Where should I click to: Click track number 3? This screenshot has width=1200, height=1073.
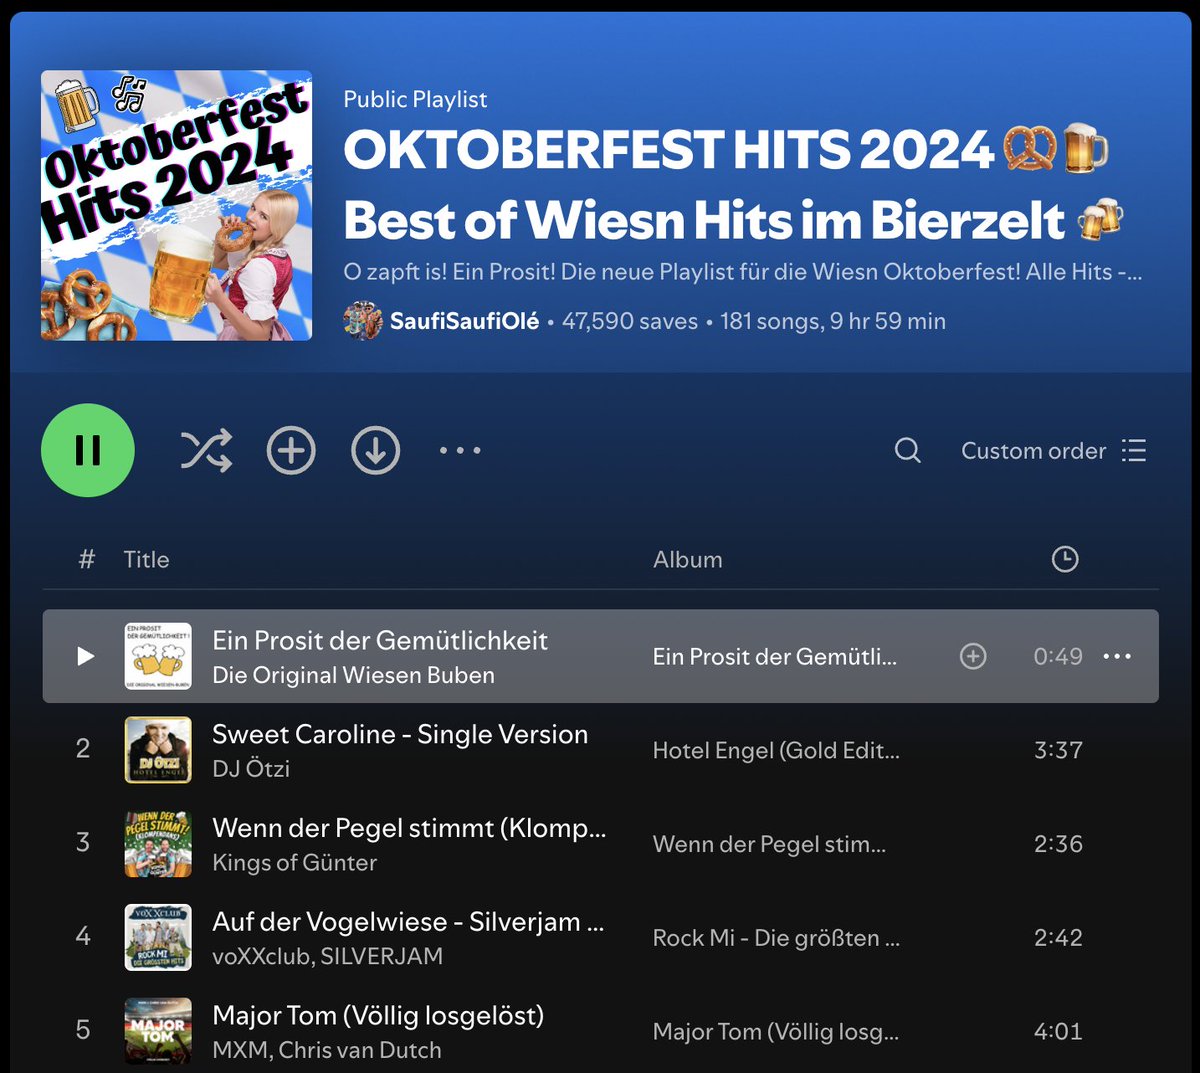(83, 842)
